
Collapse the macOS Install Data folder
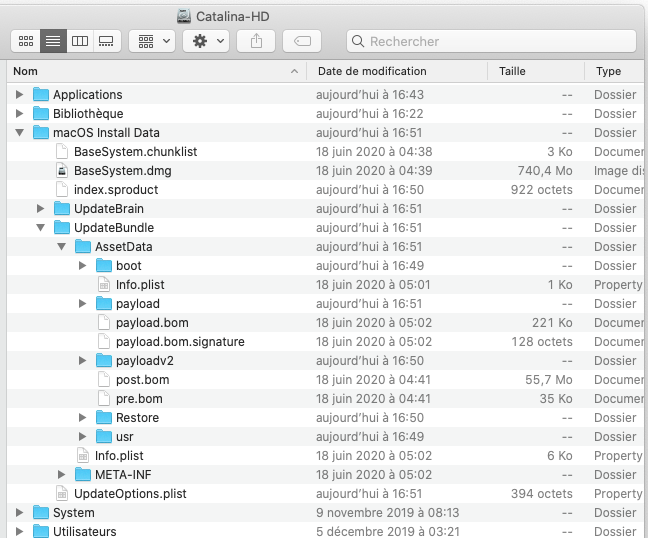[x=19, y=133]
